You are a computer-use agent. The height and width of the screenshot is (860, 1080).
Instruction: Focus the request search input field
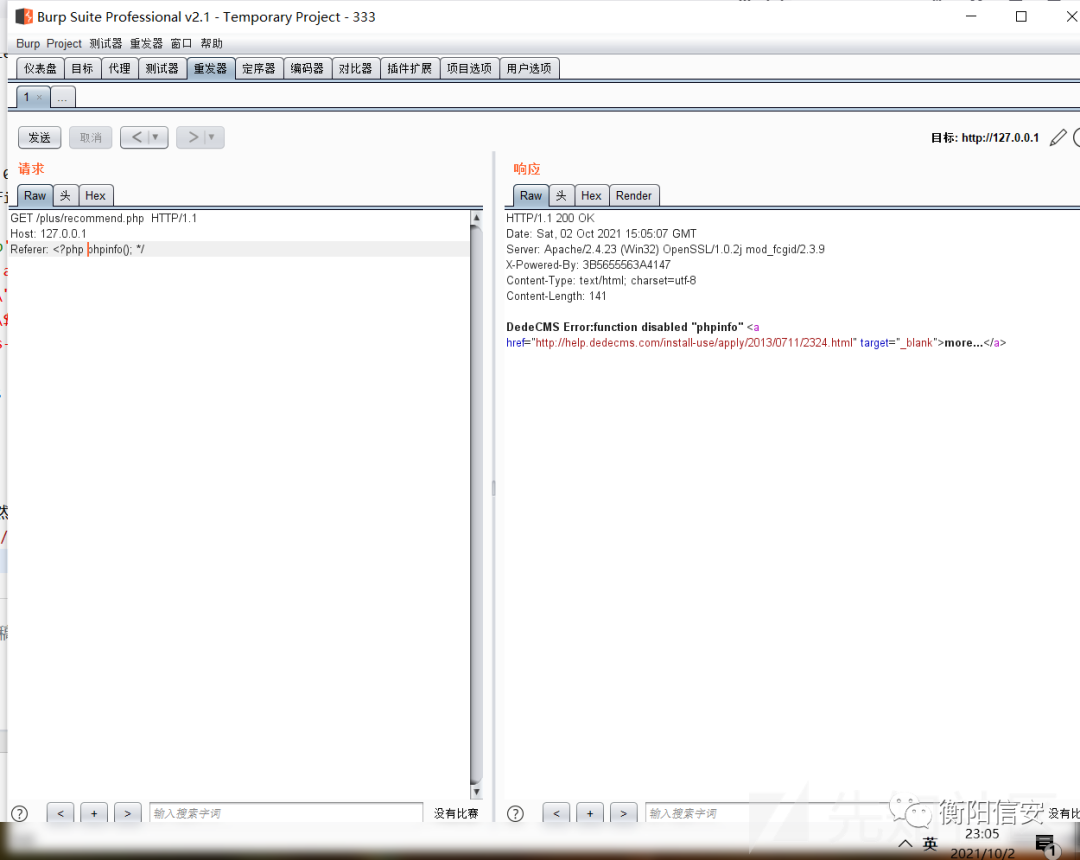click(x=286, y=813)
